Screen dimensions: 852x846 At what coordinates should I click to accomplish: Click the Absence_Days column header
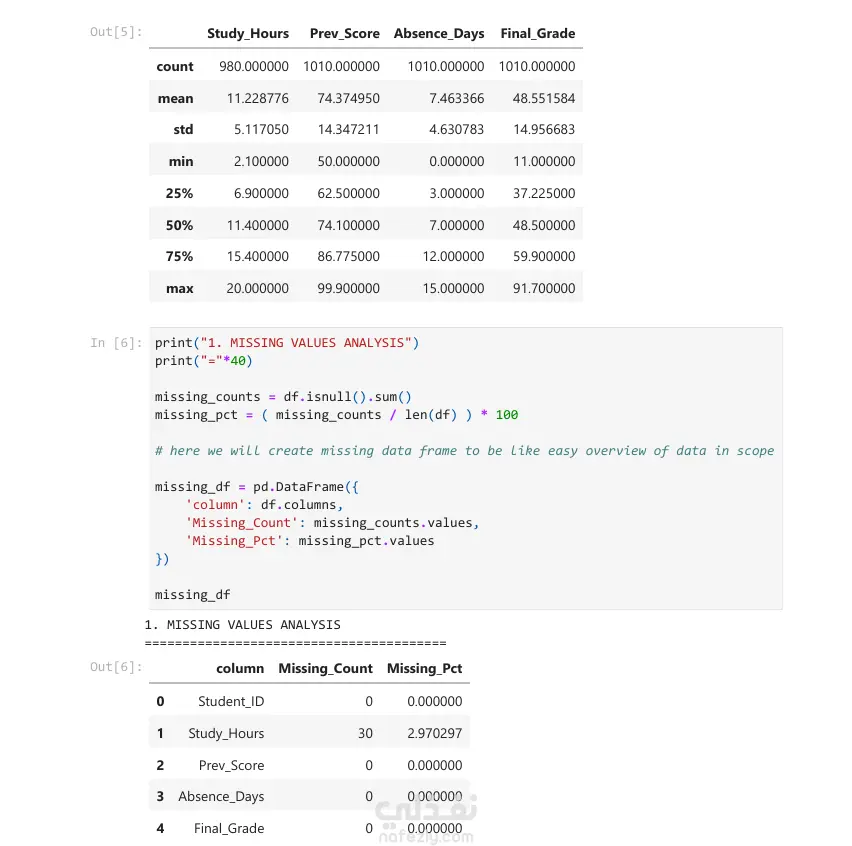pyautogui.click(x=439, y=34)
